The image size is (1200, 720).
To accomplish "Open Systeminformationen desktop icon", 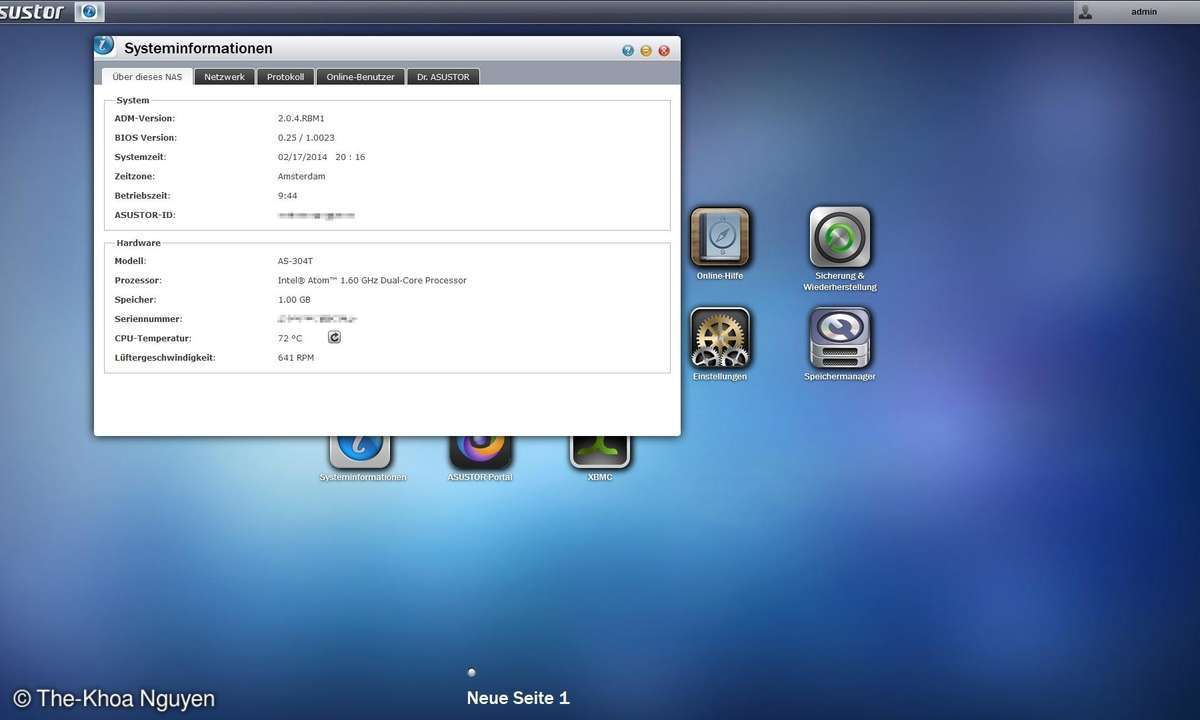I will pos(360,452).
